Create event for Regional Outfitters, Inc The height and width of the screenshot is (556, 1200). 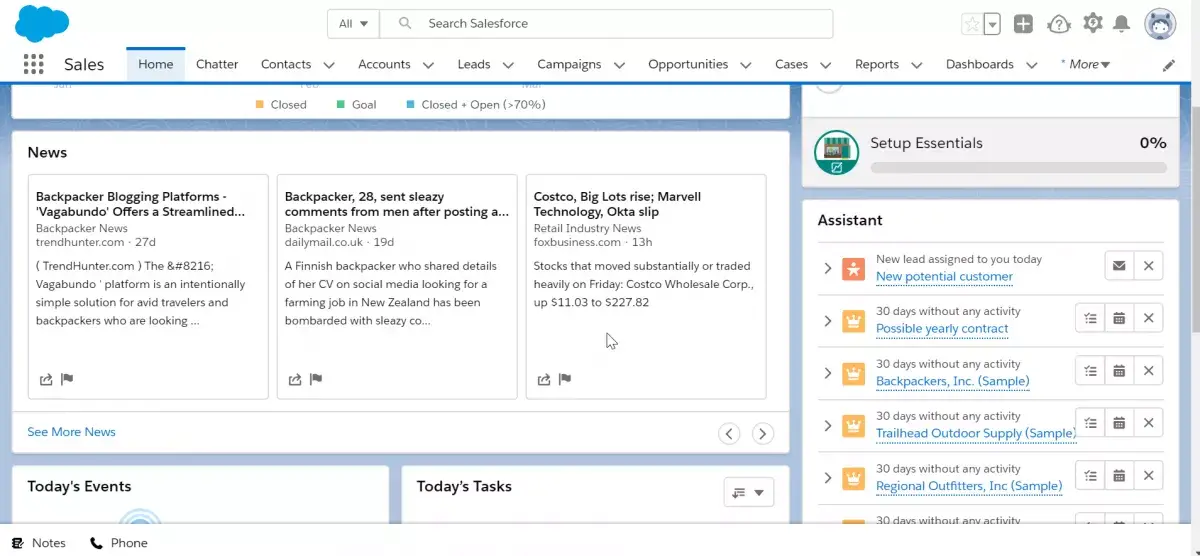coord(1120,475)
